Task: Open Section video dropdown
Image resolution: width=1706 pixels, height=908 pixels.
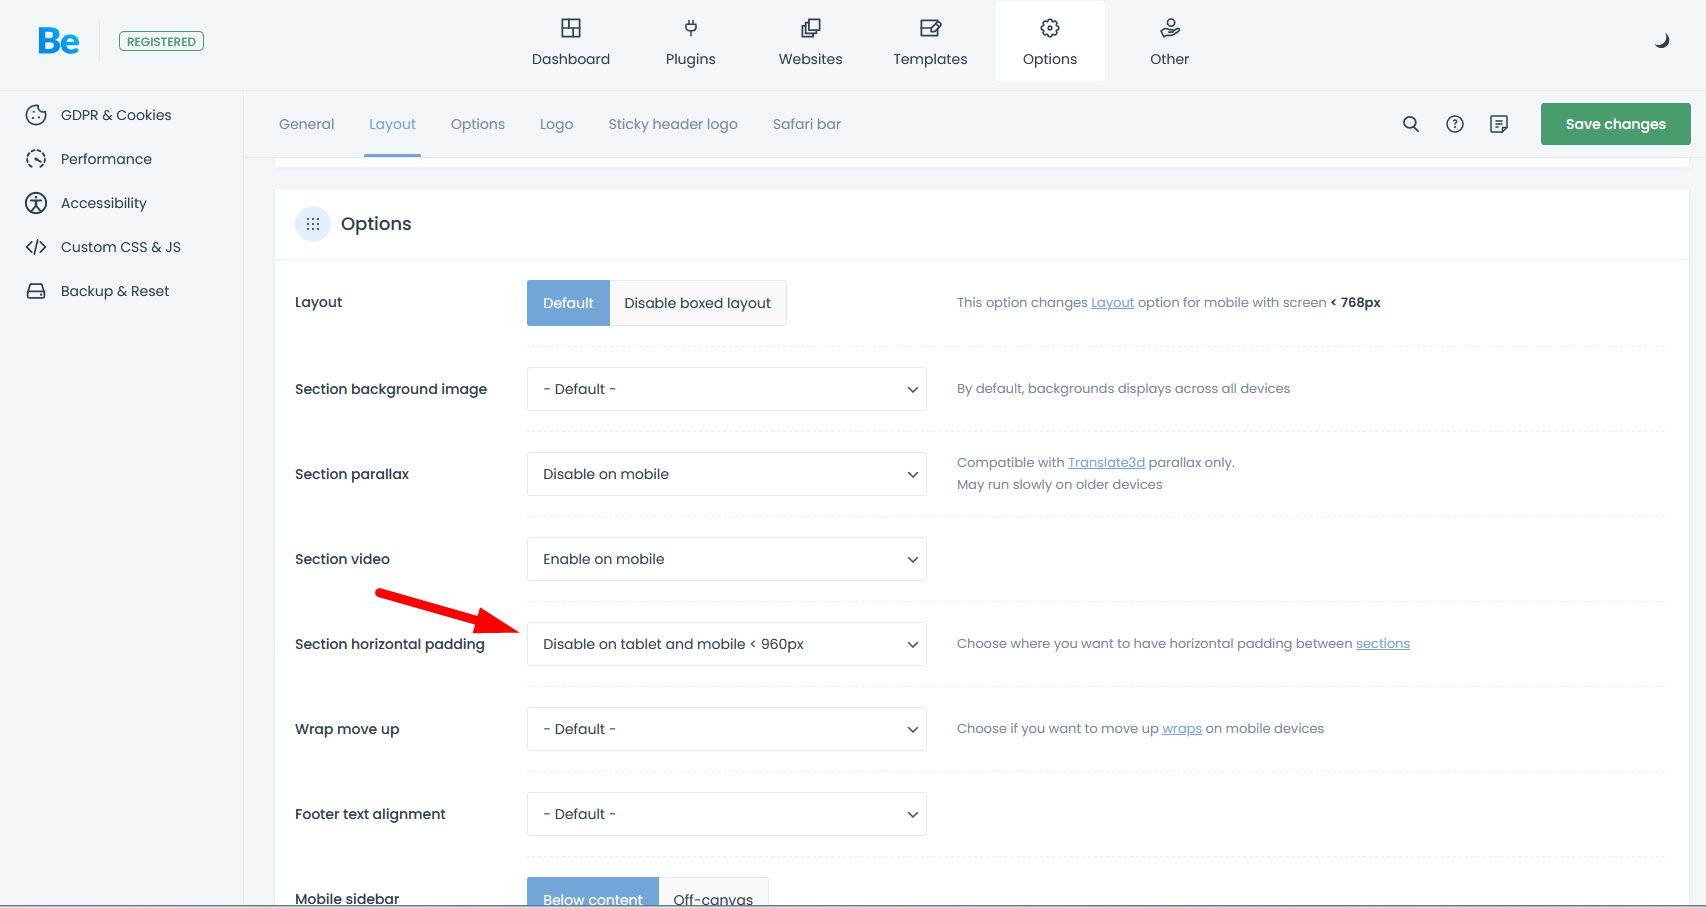Action: pos(727,559)
